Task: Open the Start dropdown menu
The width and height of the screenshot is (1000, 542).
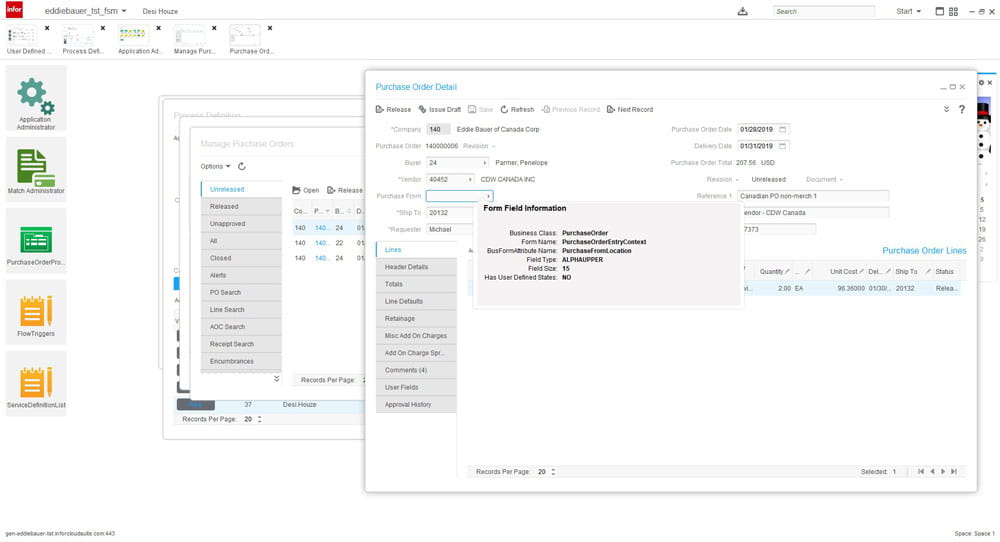Action: pyautogui.click(x=908, y=11)
